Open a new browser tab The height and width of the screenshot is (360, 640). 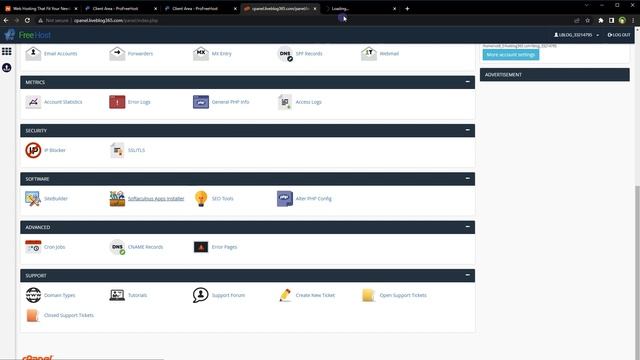407,9
